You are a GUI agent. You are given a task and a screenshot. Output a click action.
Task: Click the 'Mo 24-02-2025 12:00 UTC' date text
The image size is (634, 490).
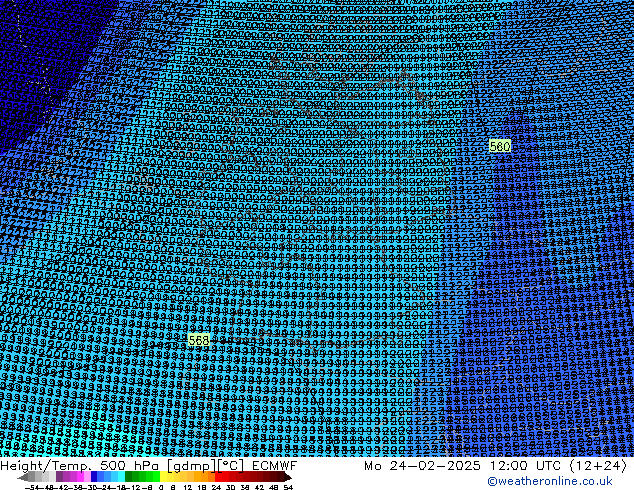pyautogui.click(x=464, y=466)
